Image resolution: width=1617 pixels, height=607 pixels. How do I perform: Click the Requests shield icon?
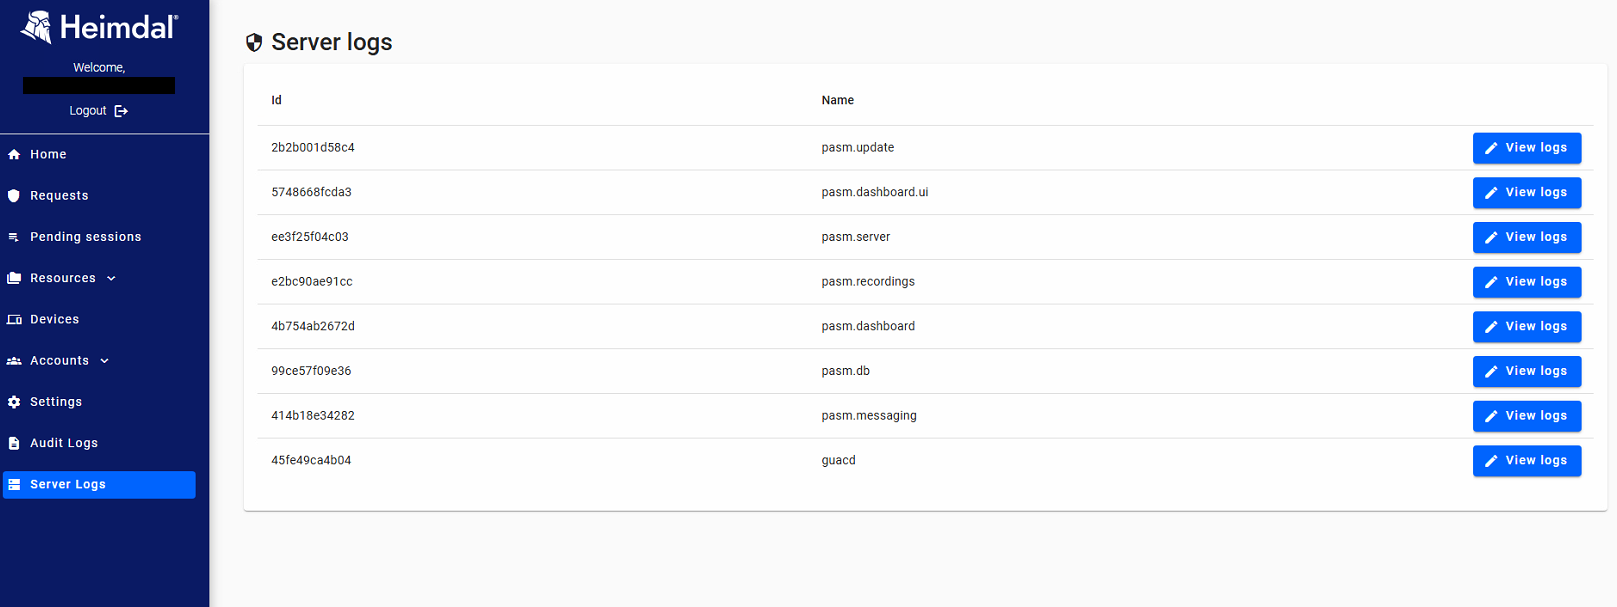point(14,196)
